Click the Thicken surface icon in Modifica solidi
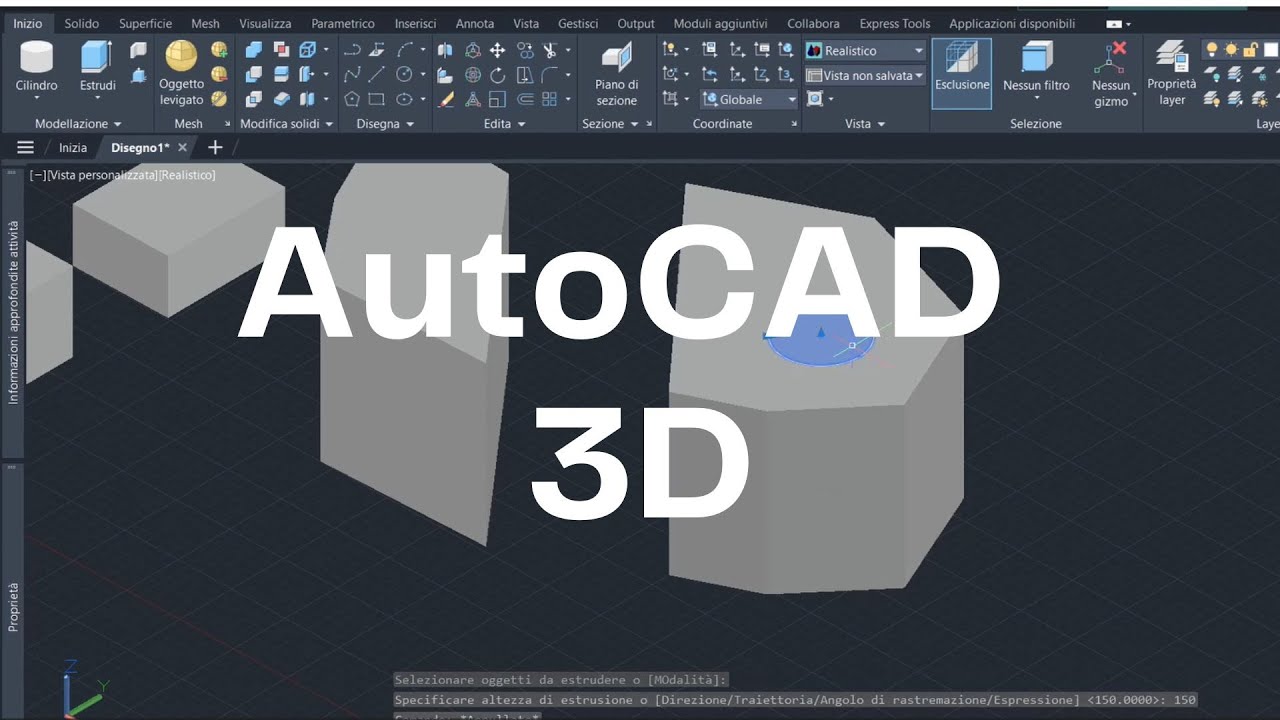 pyautogui.click(x=282, y=98)
